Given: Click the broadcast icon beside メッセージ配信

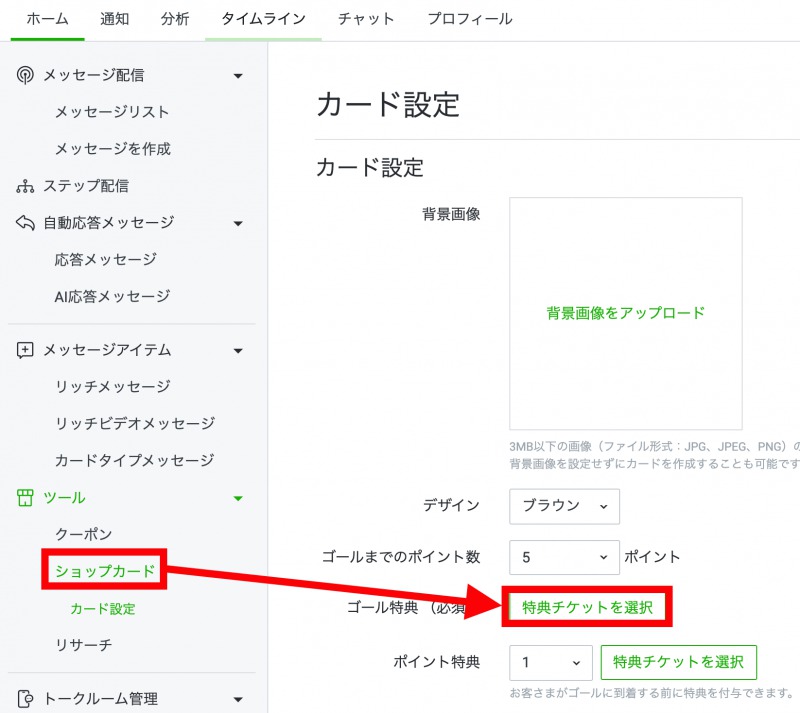Looking at the screenshot, I should coord(25,75).
